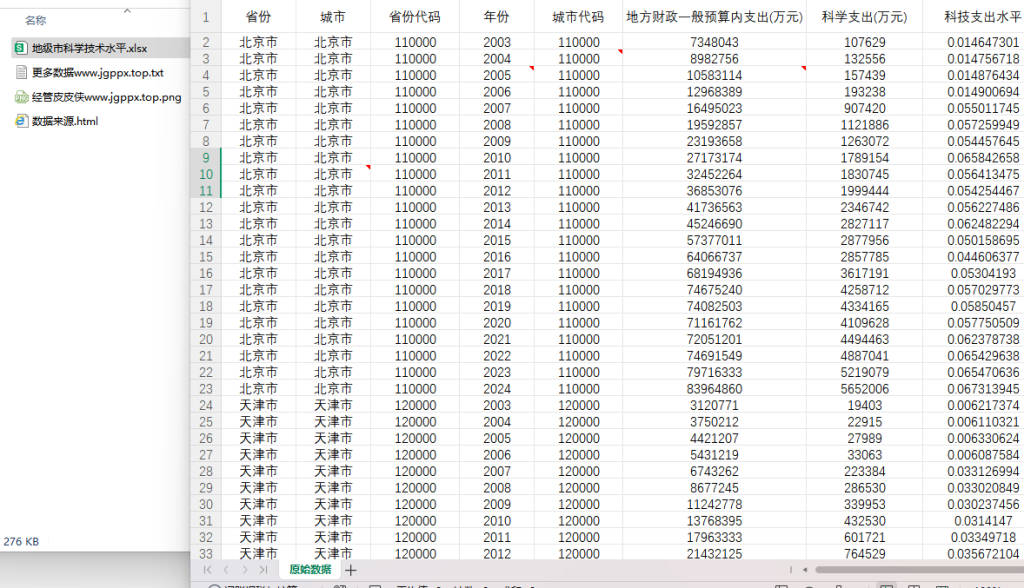Jump to the first sheet with the navigation arrow
Screen dimensions: 1024x588
pyautogui.click(x=208, y=570)
